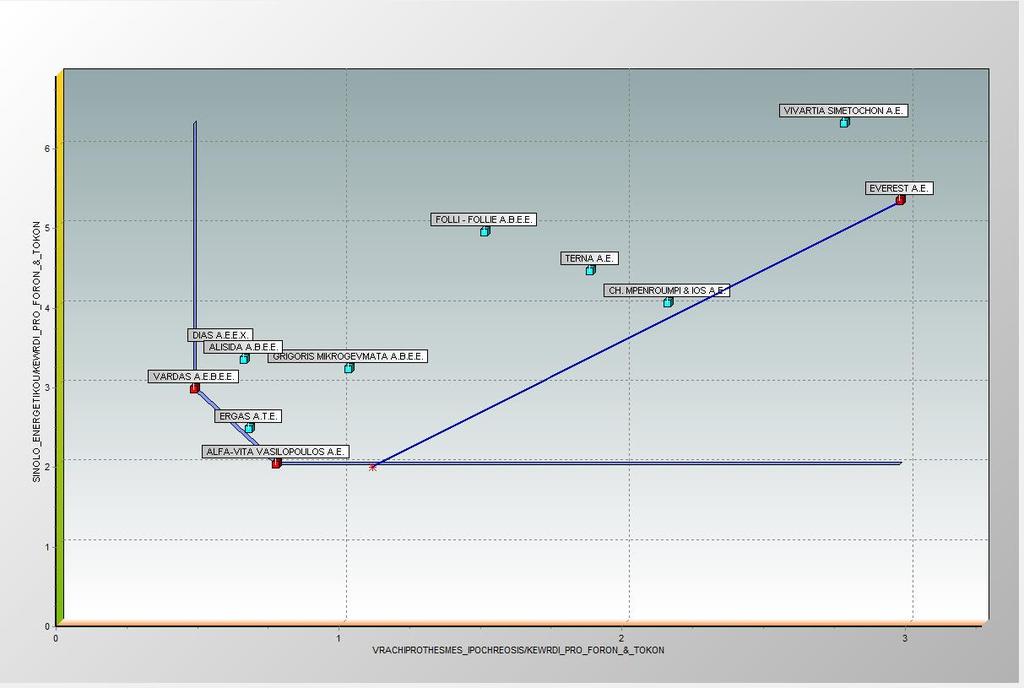Click the Y axis tick label 5

pos(47,228)
